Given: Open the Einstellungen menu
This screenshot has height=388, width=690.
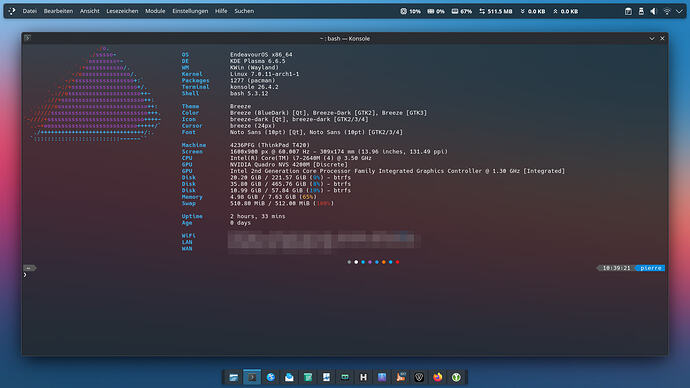Looking at the screenshot, I should click(x=190, y=11).
